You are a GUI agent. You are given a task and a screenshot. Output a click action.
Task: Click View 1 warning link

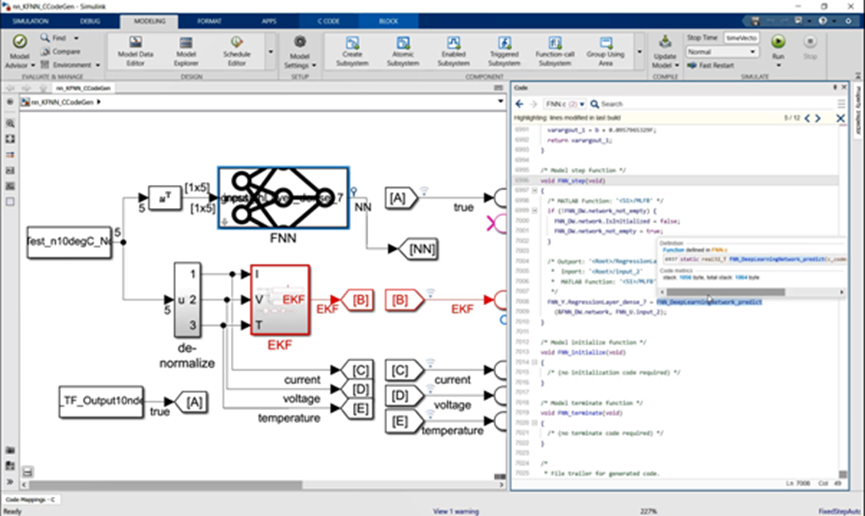456,511
